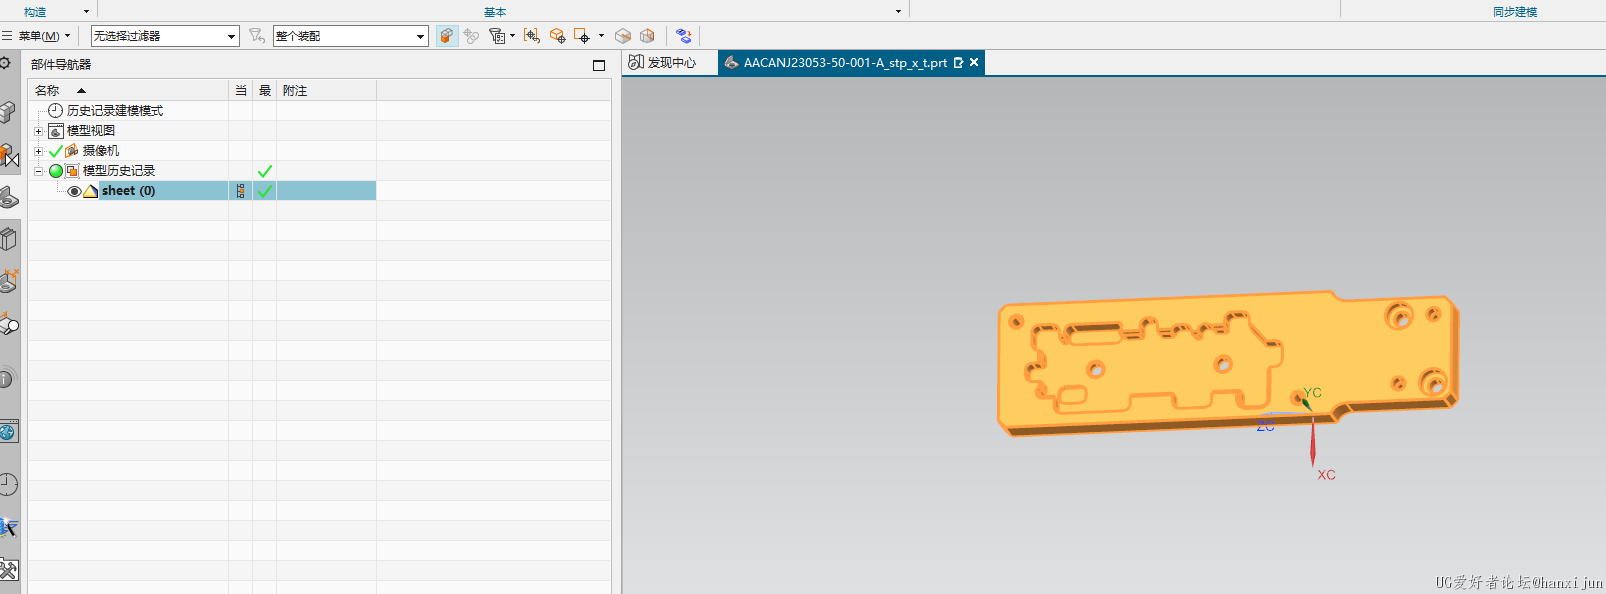The width and height of the screenshot is (1606, 594).
Task: Click the green check in sheet (0) row
Action: click(265, 191)
